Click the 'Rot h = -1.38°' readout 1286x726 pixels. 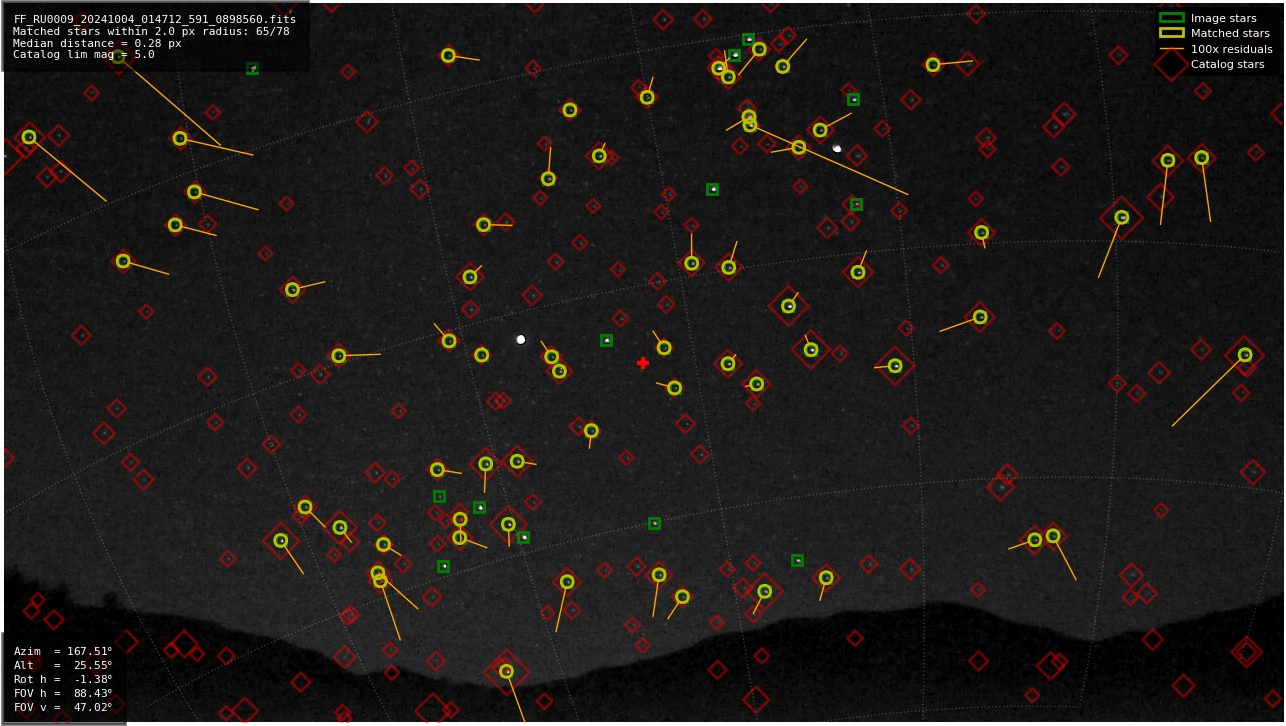(63, 680)
